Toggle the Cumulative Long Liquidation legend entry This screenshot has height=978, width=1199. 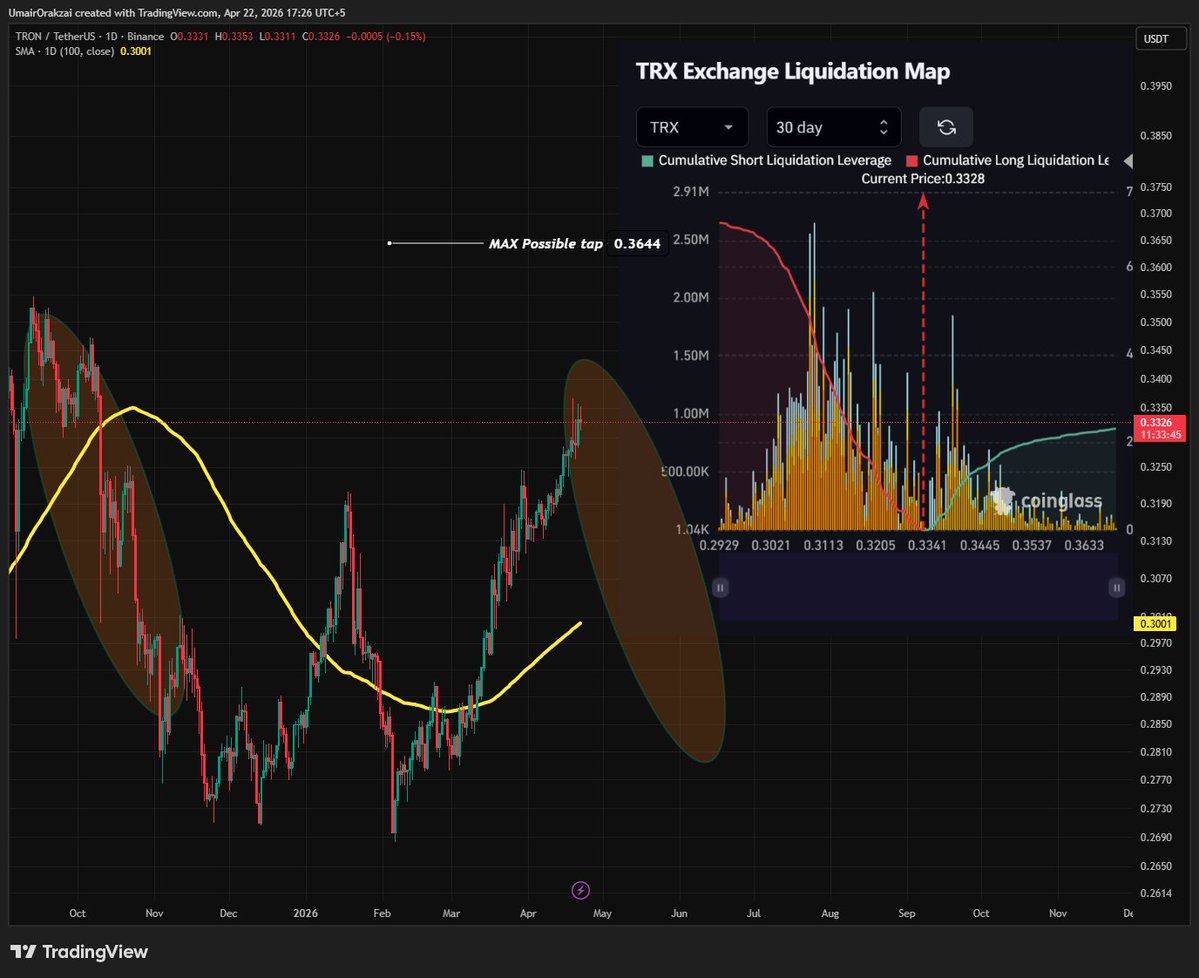pos(1017,160)
